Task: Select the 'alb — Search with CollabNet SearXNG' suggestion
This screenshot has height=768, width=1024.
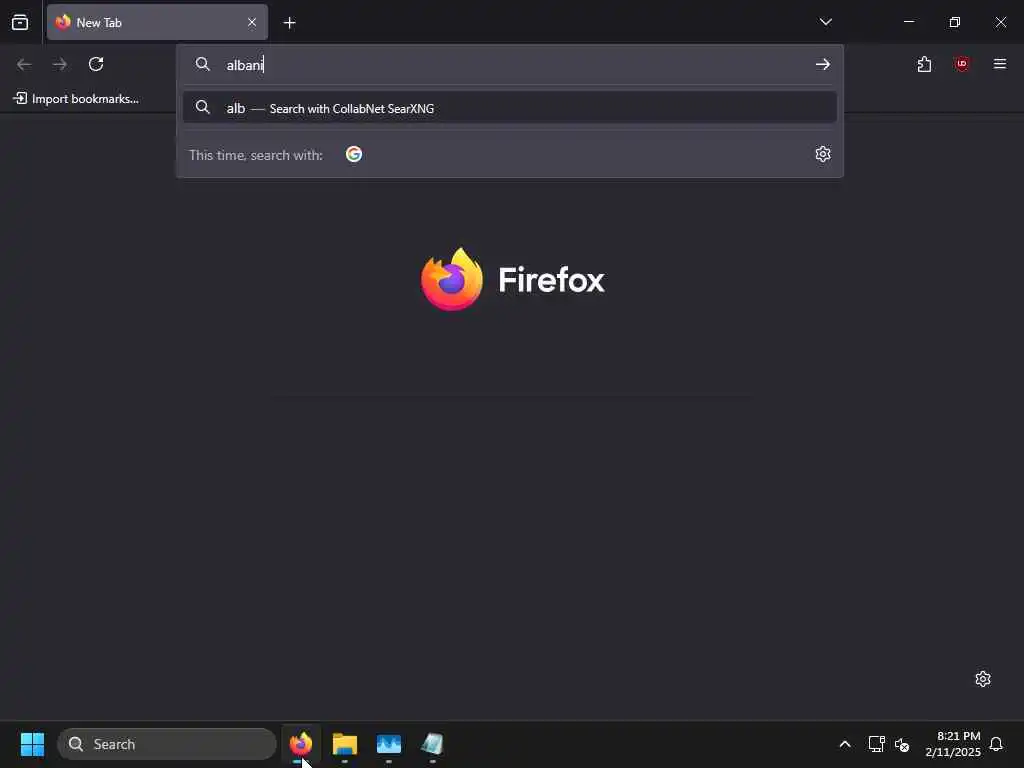Action: pyautogui.click(x=509, y=108)
